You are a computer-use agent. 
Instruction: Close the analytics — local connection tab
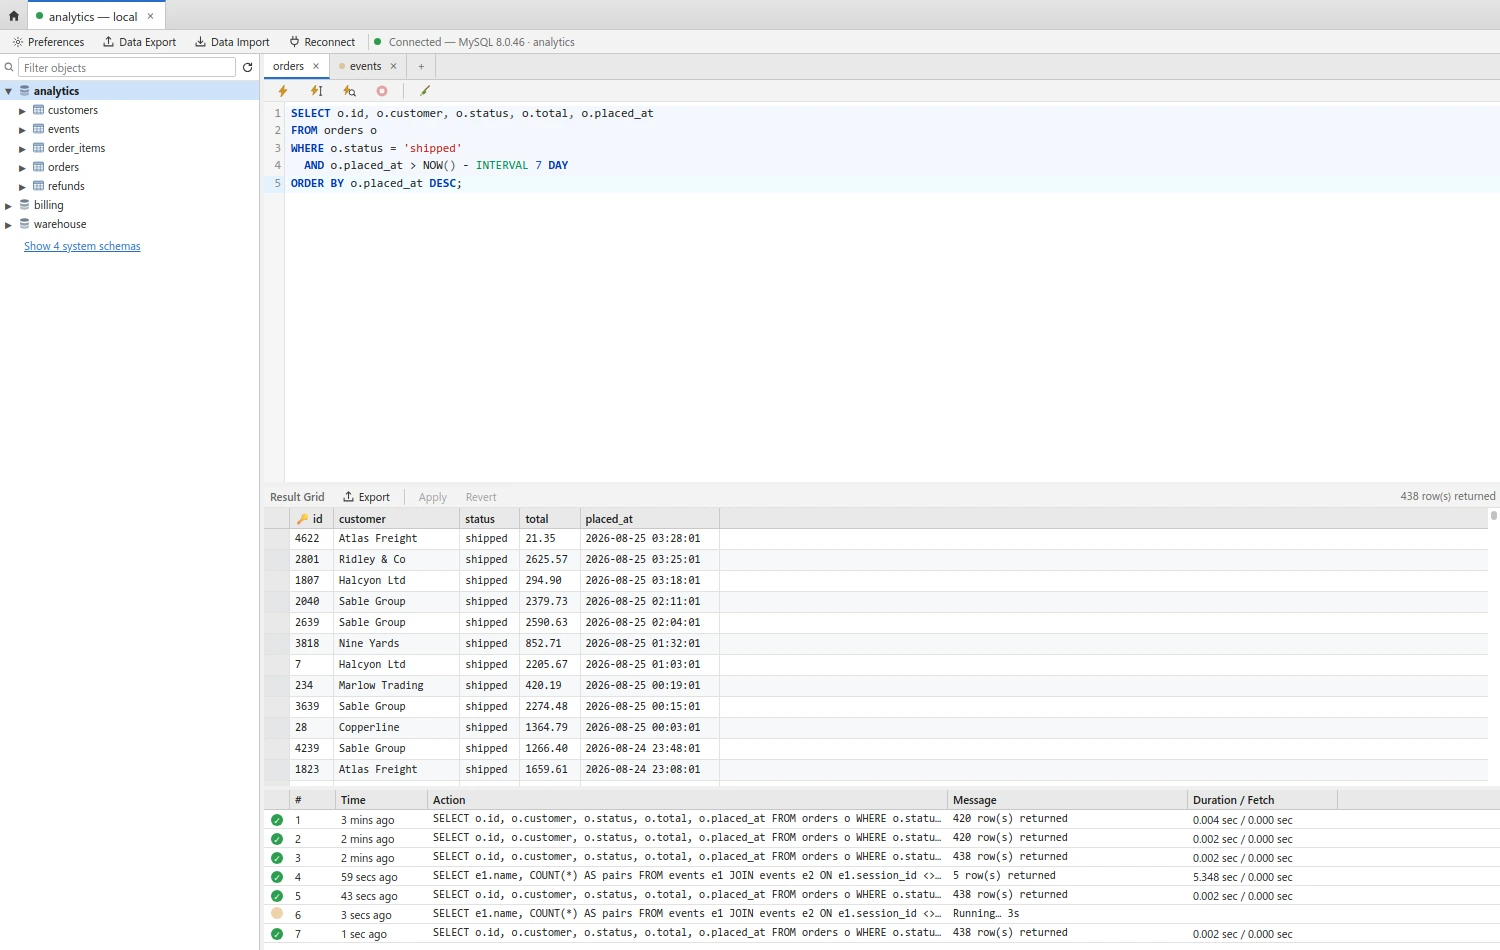[150, 16]
